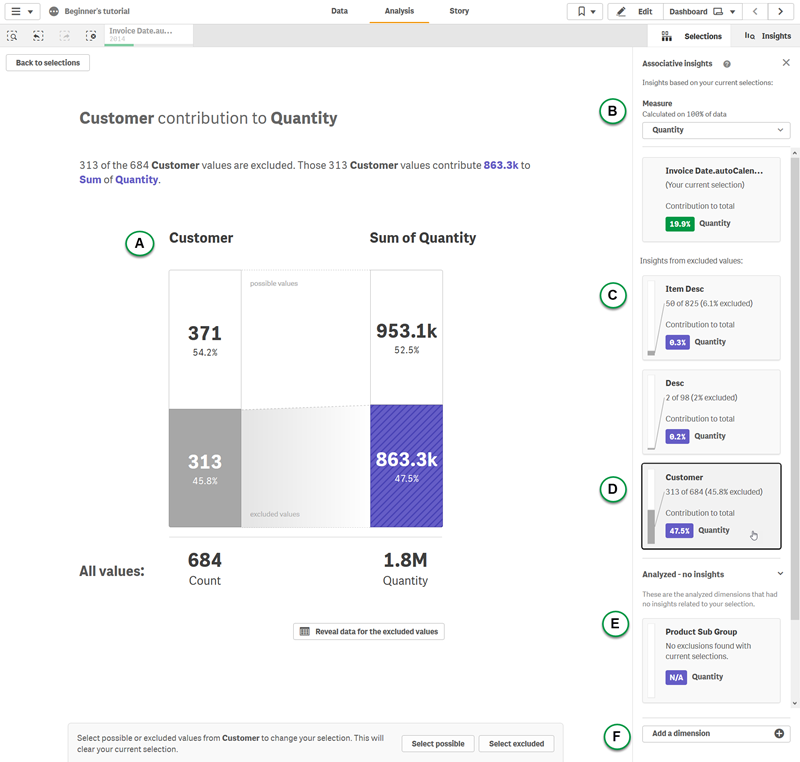Switch to the Data tab
Screen dimensions: 800x762
tap(339, 11)
